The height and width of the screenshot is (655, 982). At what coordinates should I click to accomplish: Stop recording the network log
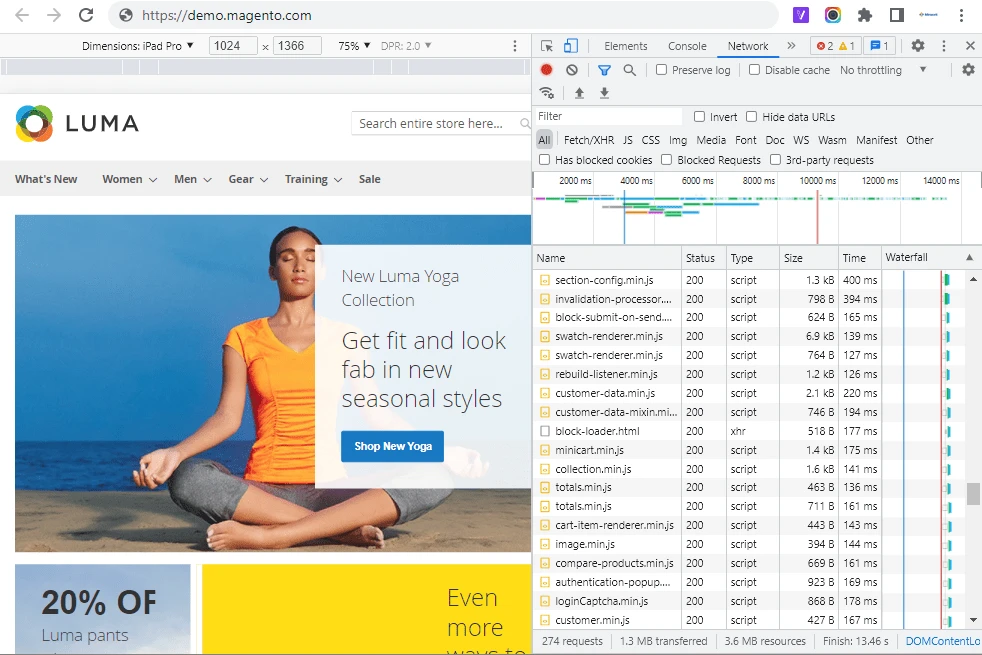[x=547, y=70]
